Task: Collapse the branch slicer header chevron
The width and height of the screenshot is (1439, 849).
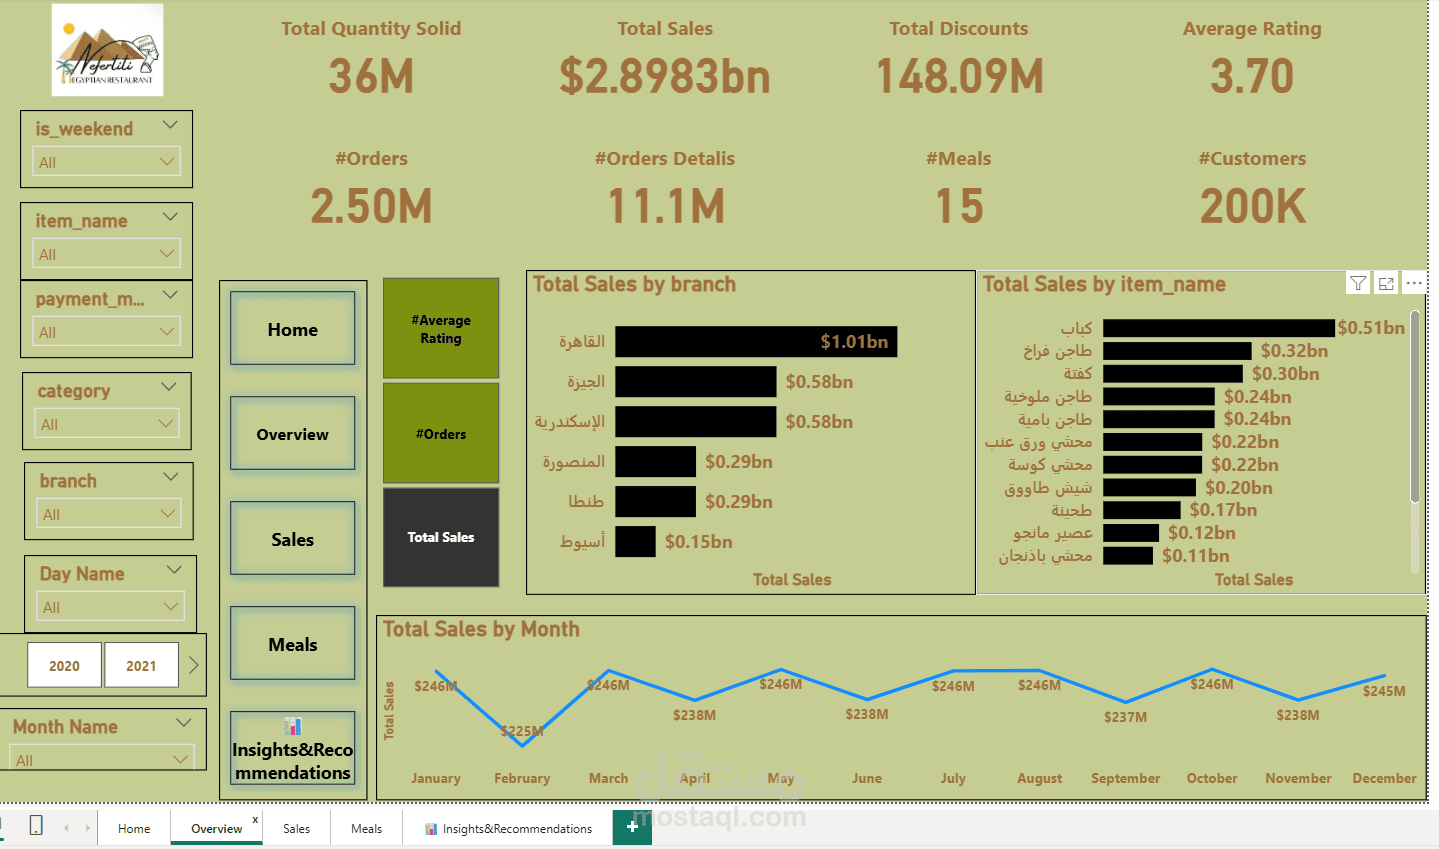Action: click(x=170, y=477)
